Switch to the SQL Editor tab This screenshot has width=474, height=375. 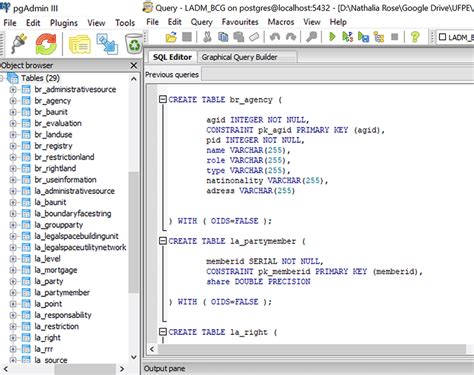(172, 57)
